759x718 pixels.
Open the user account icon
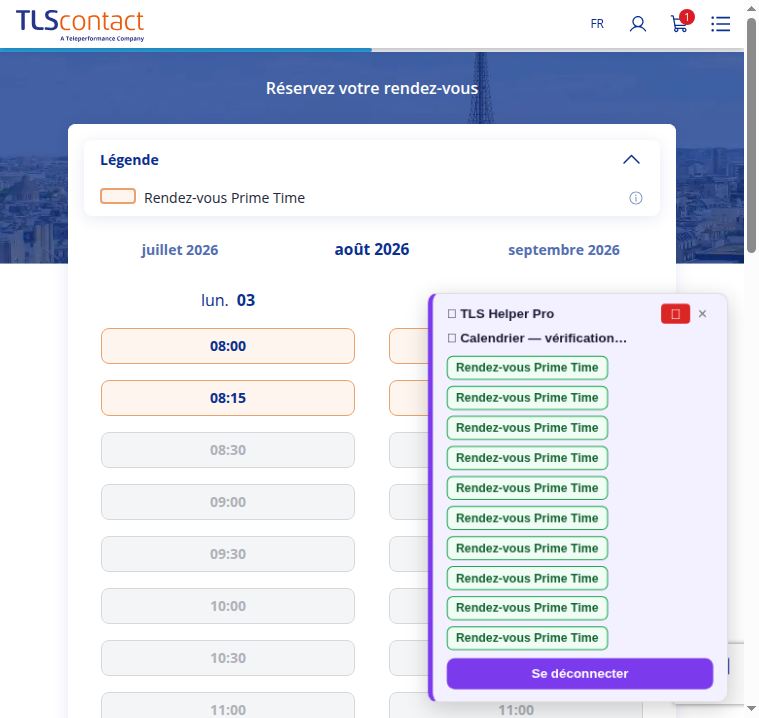pos(638,23)
